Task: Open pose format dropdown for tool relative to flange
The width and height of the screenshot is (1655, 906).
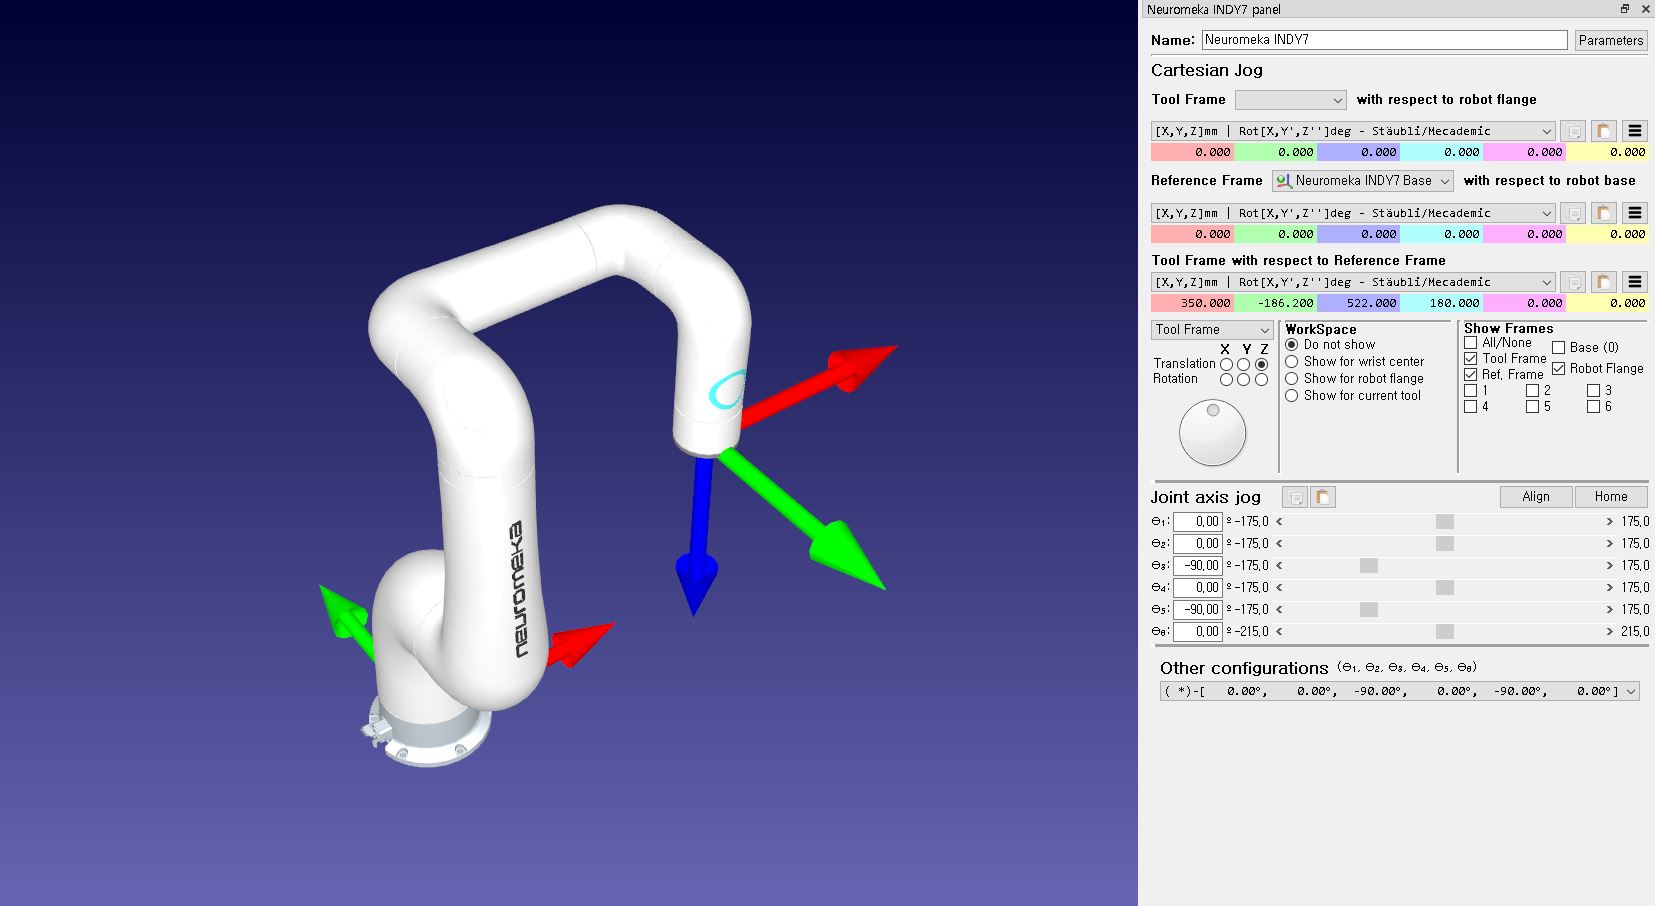Action: (1353, 131)
